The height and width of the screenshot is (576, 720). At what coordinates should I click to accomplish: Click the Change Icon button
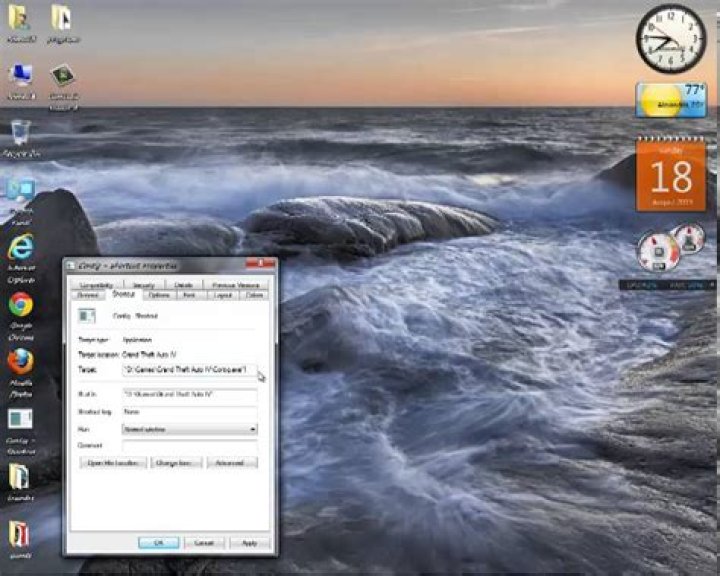click(x=176, y=463)
